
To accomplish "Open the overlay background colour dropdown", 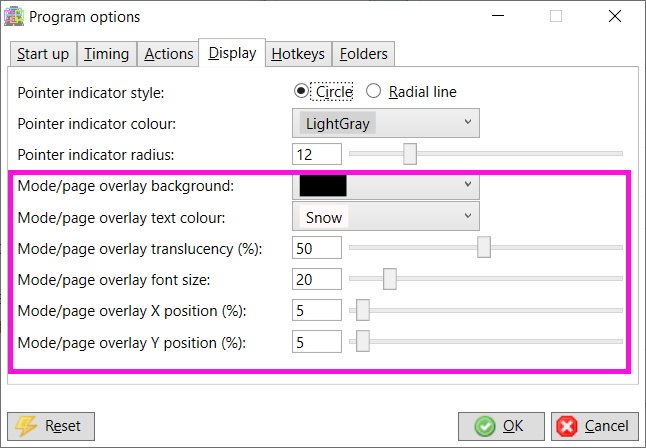I will coord(386,185).
